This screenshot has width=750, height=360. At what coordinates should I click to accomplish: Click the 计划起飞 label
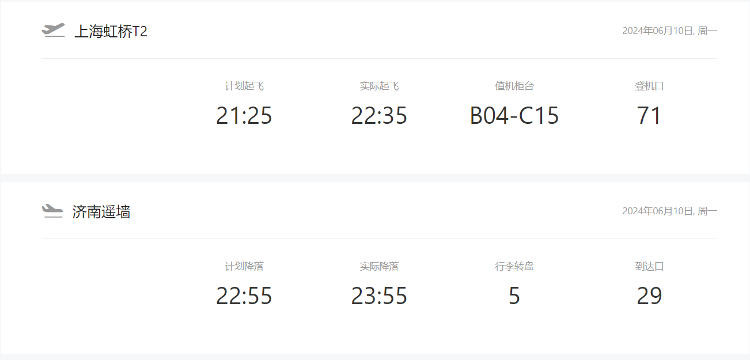(x=244, y=86)
